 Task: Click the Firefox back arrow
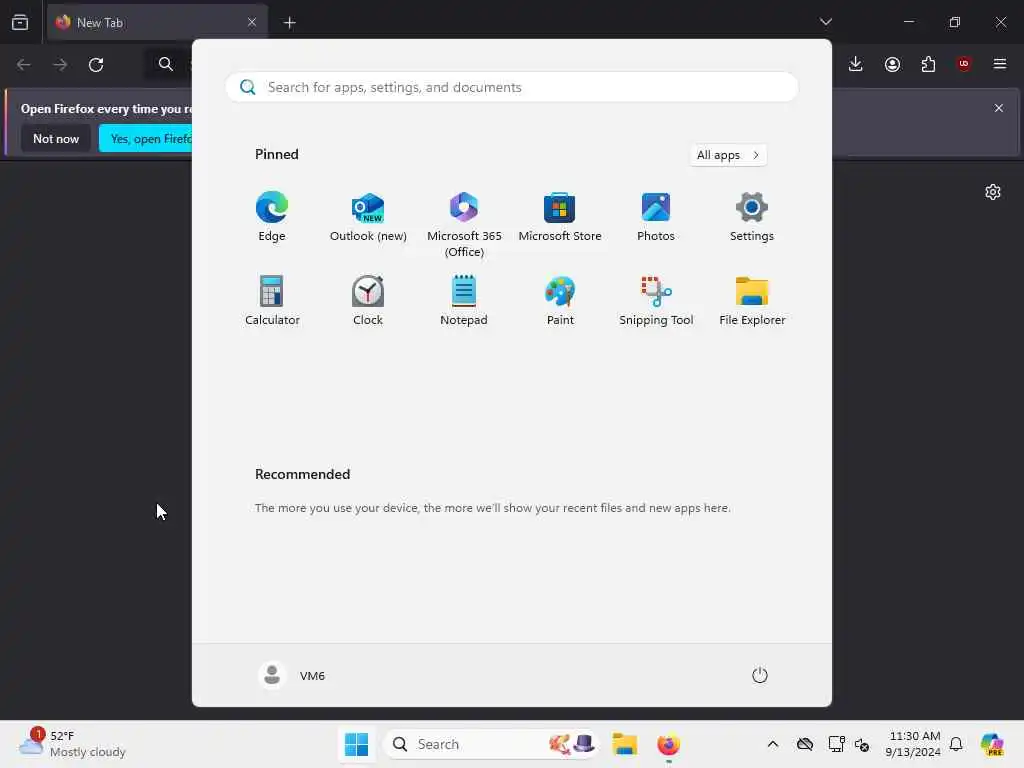[24, 64]
